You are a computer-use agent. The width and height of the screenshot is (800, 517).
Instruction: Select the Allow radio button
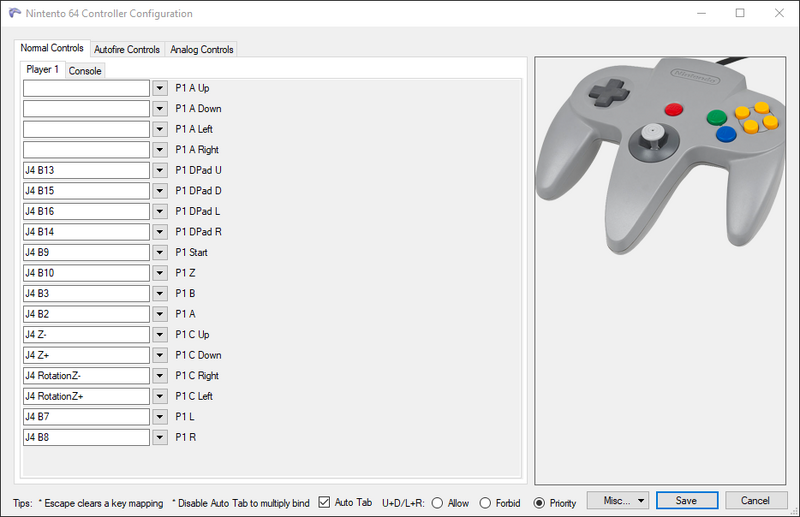click(x=437, y=501)
